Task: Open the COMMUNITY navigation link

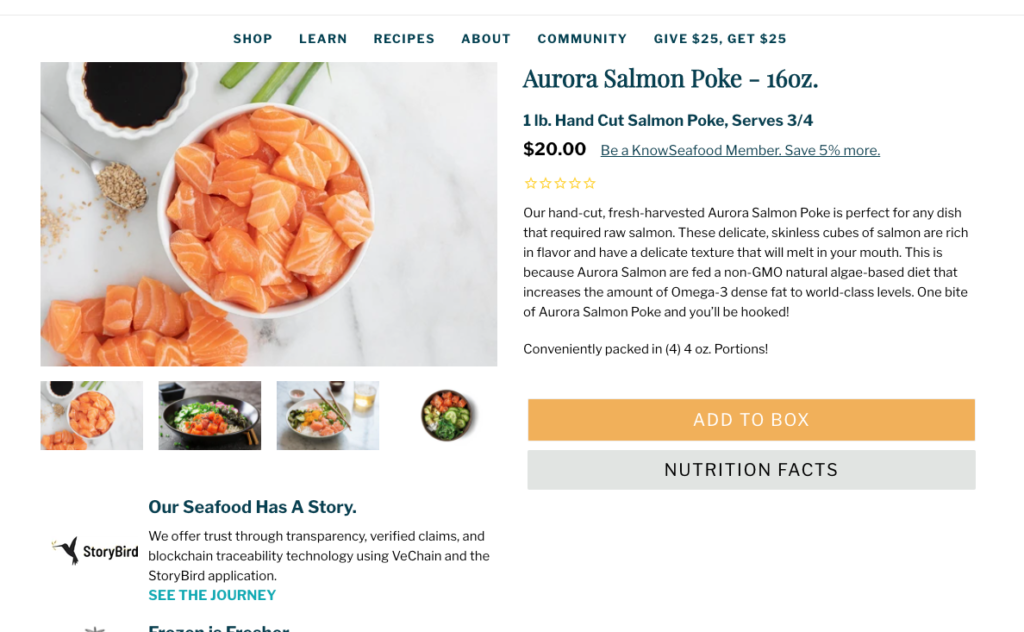Action: 583,39
